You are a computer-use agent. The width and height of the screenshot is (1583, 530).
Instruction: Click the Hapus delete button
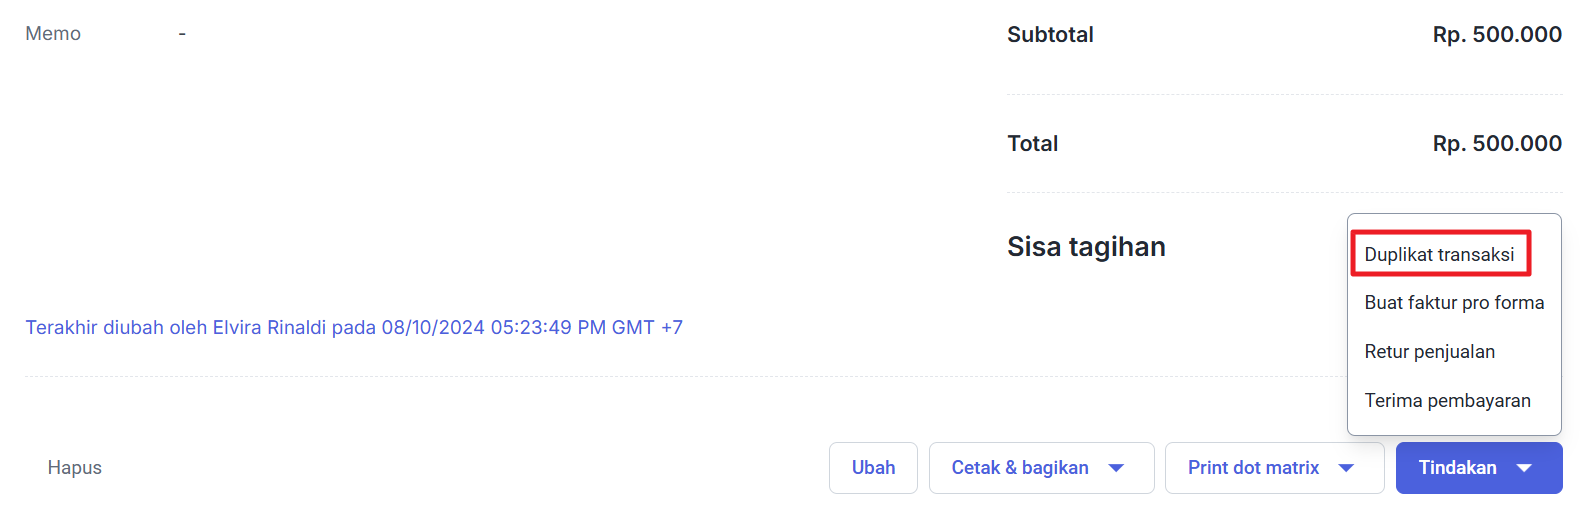click(75, 468)
